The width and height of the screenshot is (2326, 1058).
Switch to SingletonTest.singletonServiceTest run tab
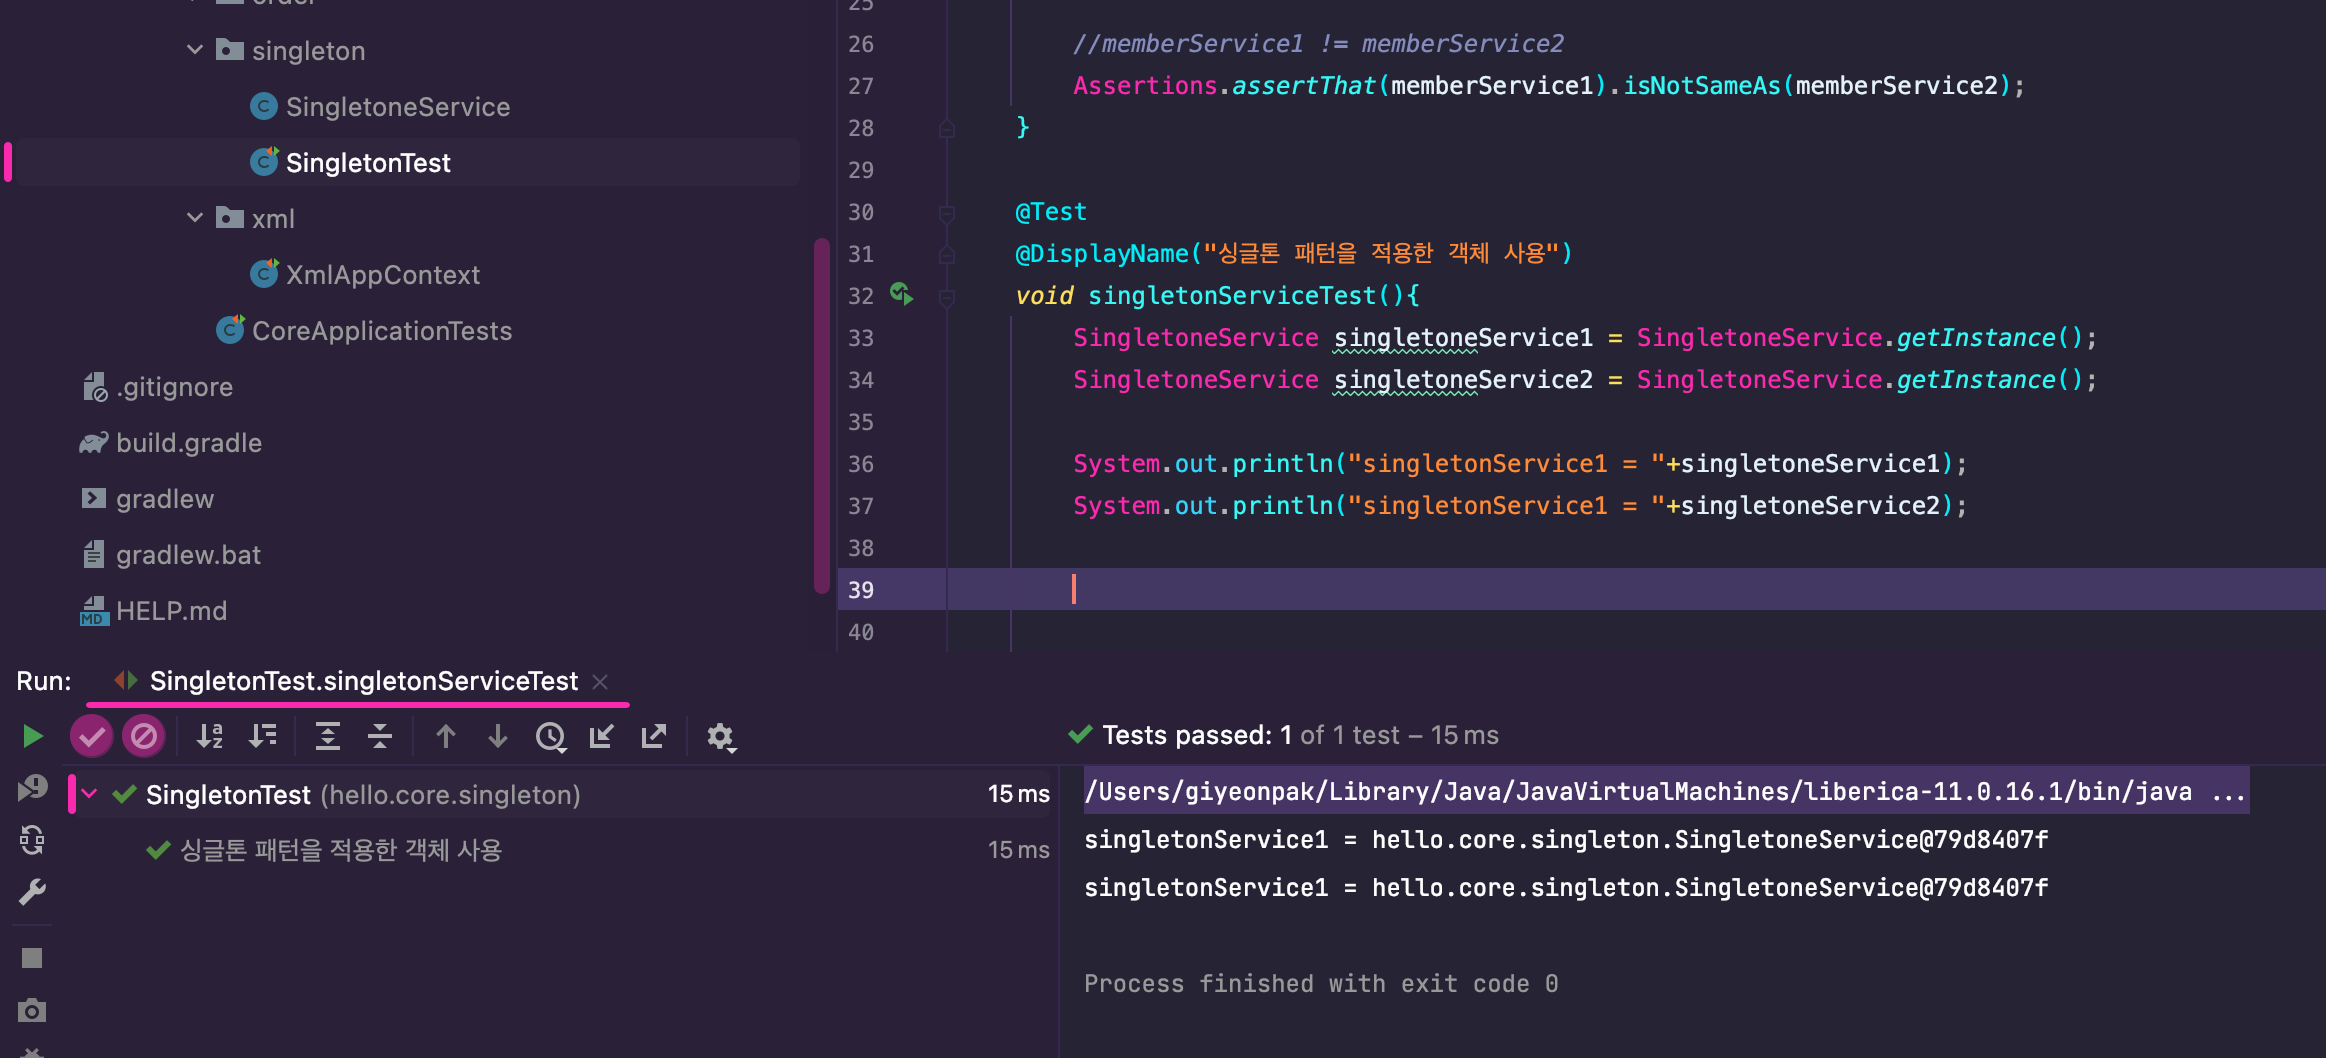364,681
